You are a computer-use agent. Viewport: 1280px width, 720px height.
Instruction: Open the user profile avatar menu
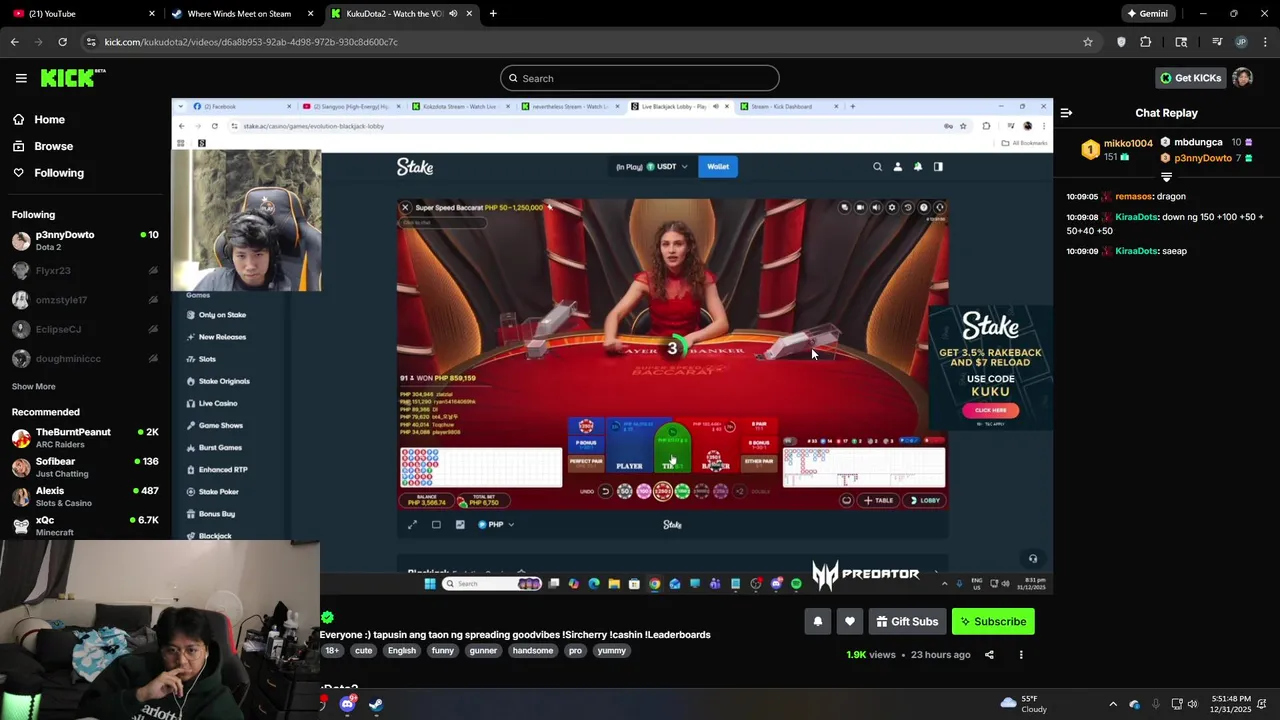tap(1242, 78)
